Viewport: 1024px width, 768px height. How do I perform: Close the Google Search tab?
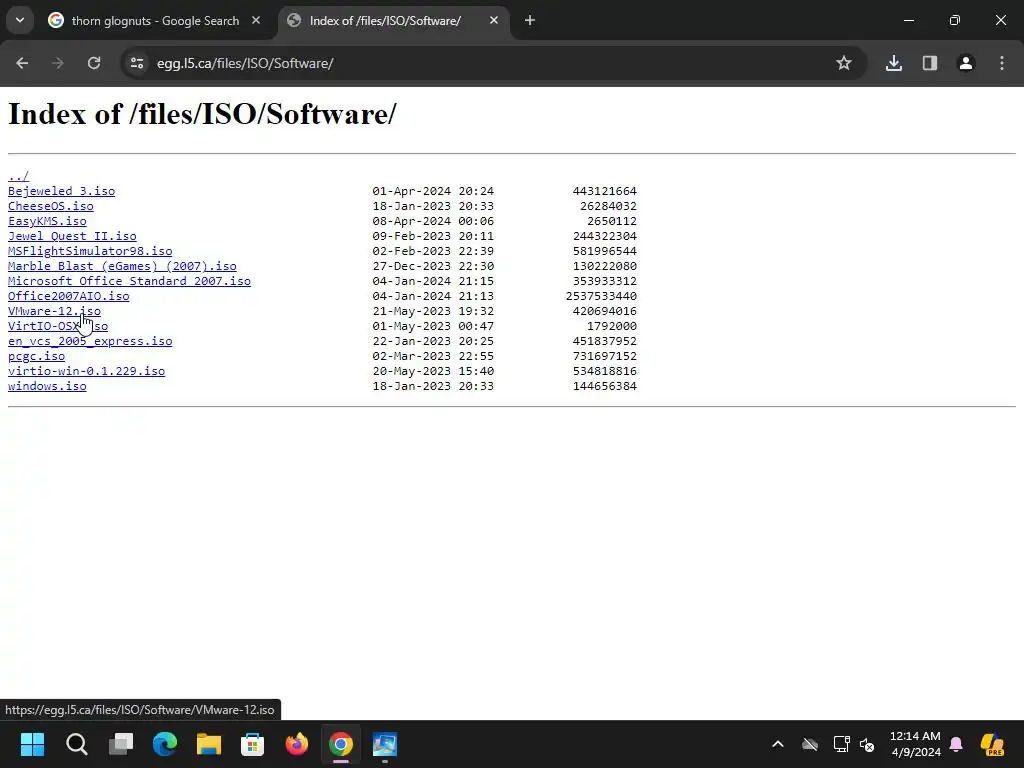coord(256,21)
